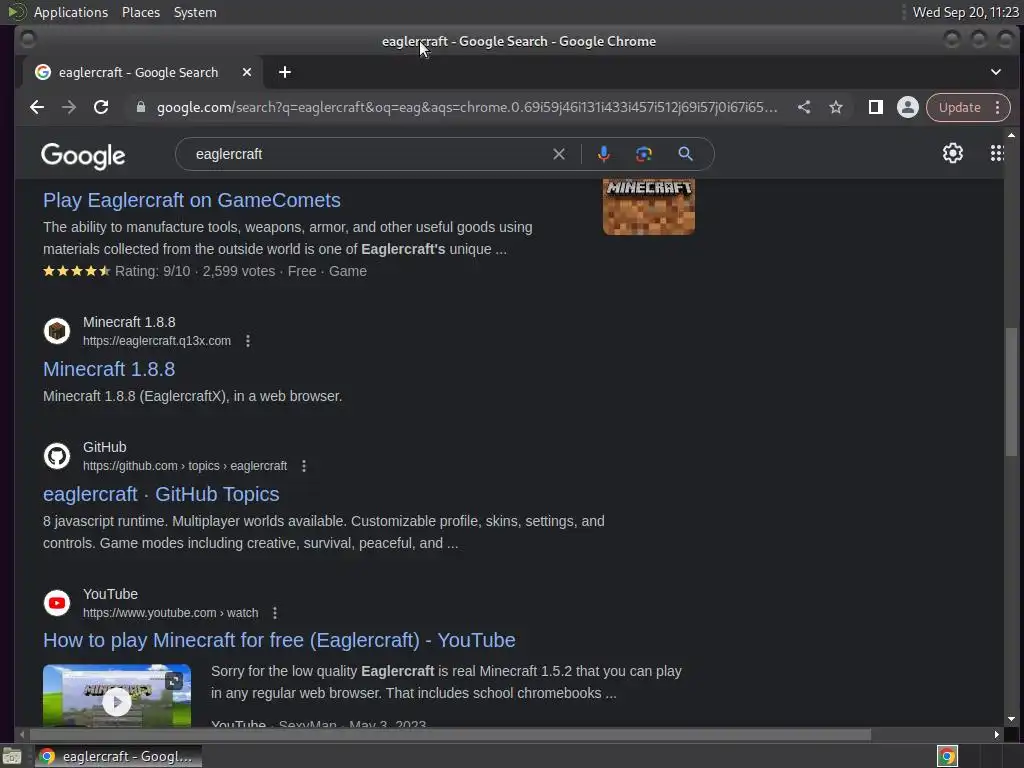Screen dimensions: 1024x768
Task: Click the Chrome tray icon at bottom right
Action: tap(947, 756)
